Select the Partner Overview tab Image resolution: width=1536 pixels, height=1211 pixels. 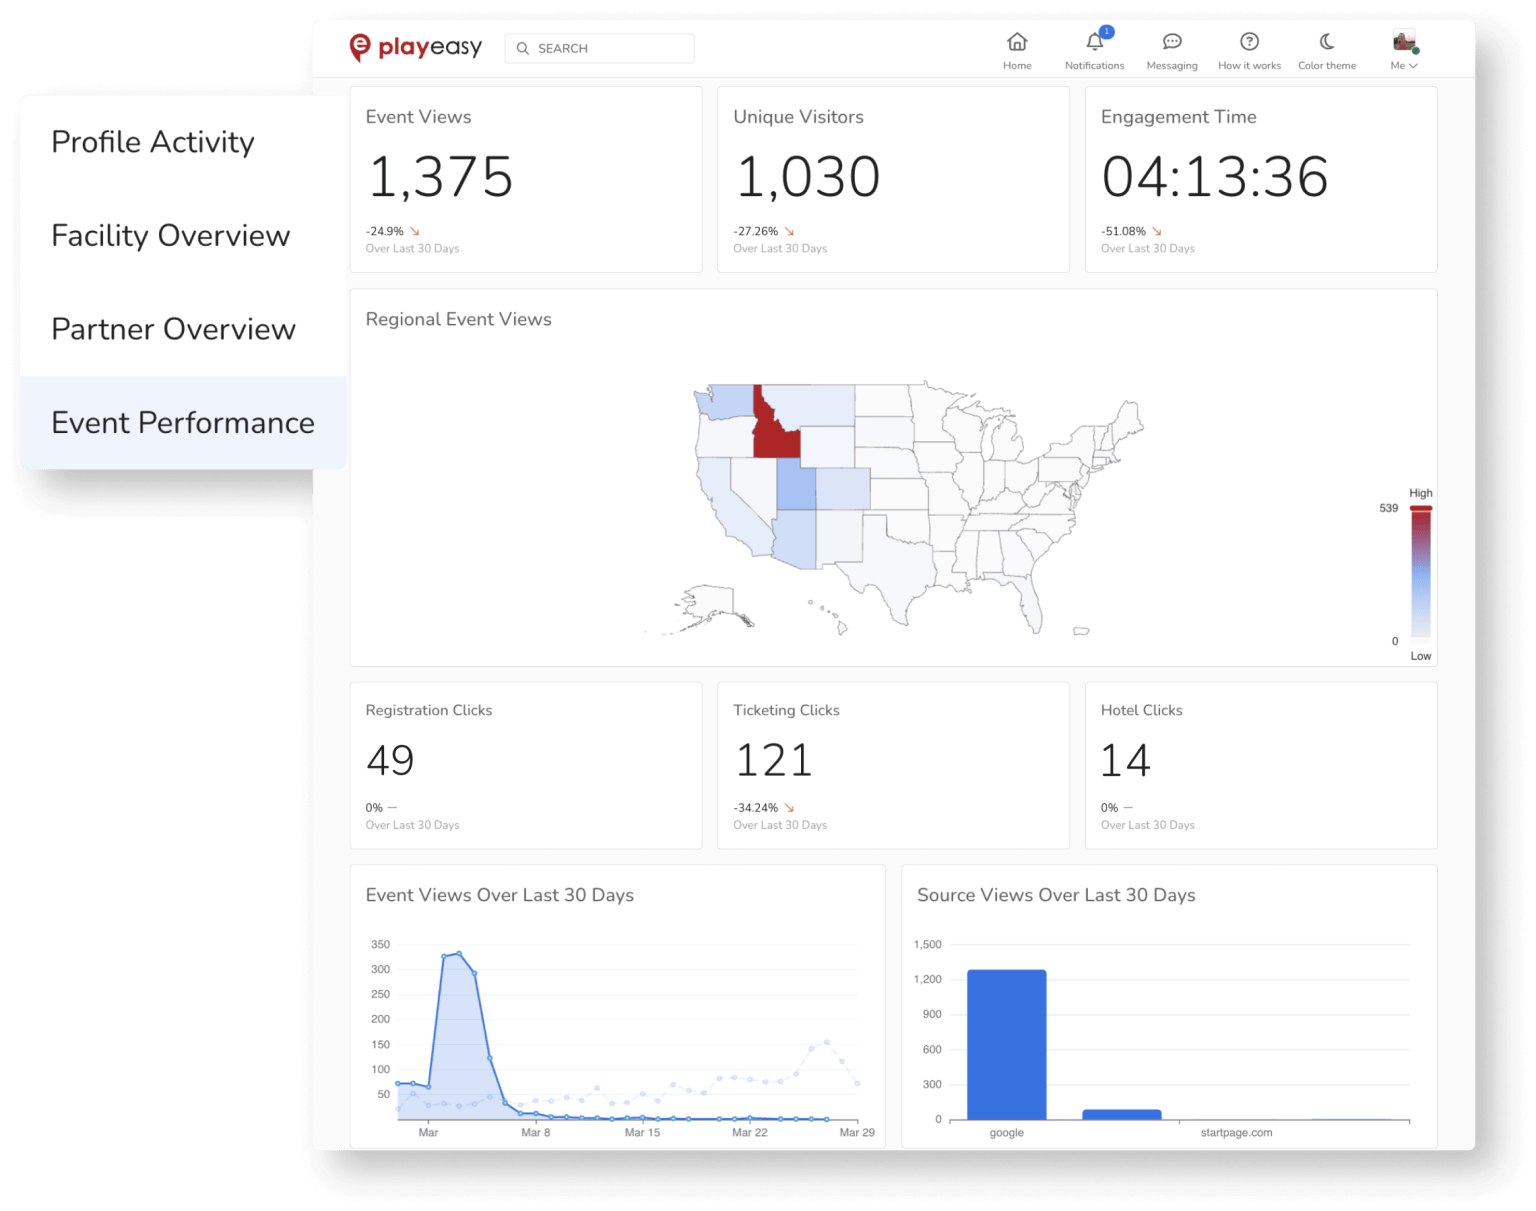tap(173, 328)
